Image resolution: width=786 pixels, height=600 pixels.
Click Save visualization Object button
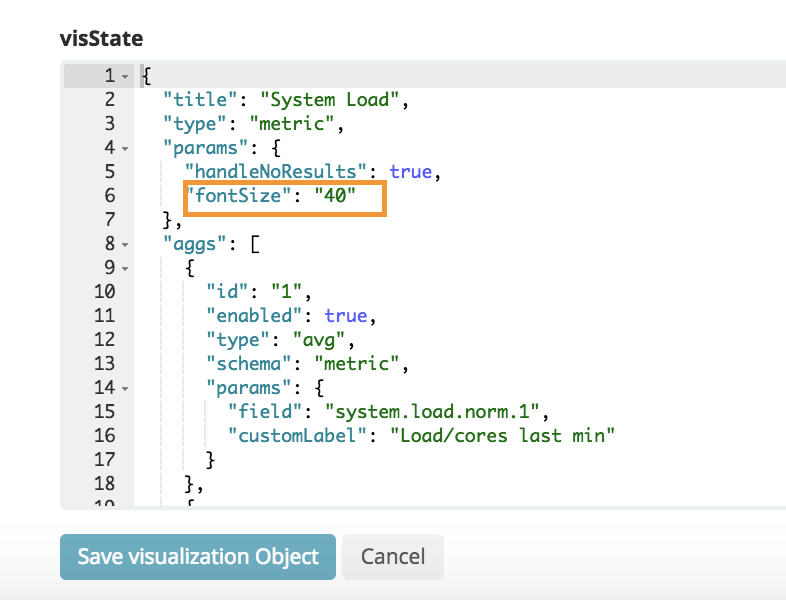tap(198, 557)
